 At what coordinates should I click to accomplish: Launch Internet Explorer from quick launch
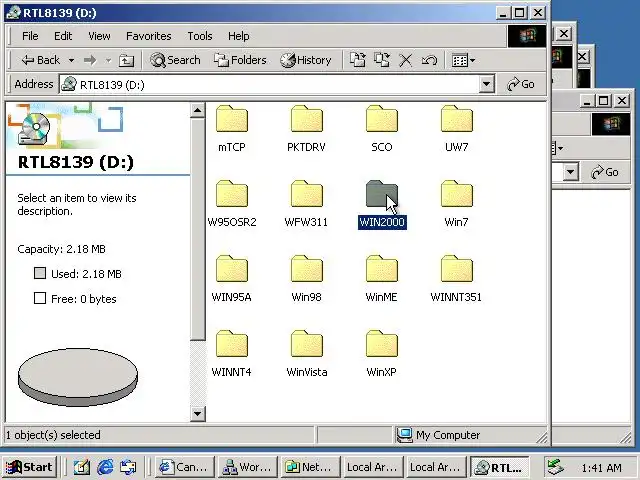tap(105, 467)
